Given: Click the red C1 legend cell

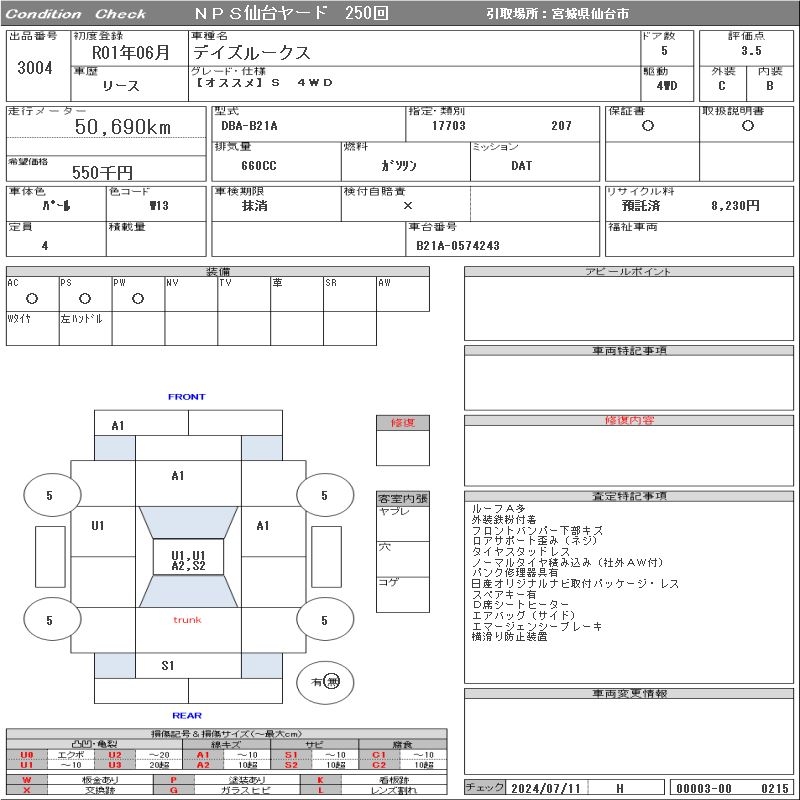Looking at the screenshot, I should tap(379, 755).
